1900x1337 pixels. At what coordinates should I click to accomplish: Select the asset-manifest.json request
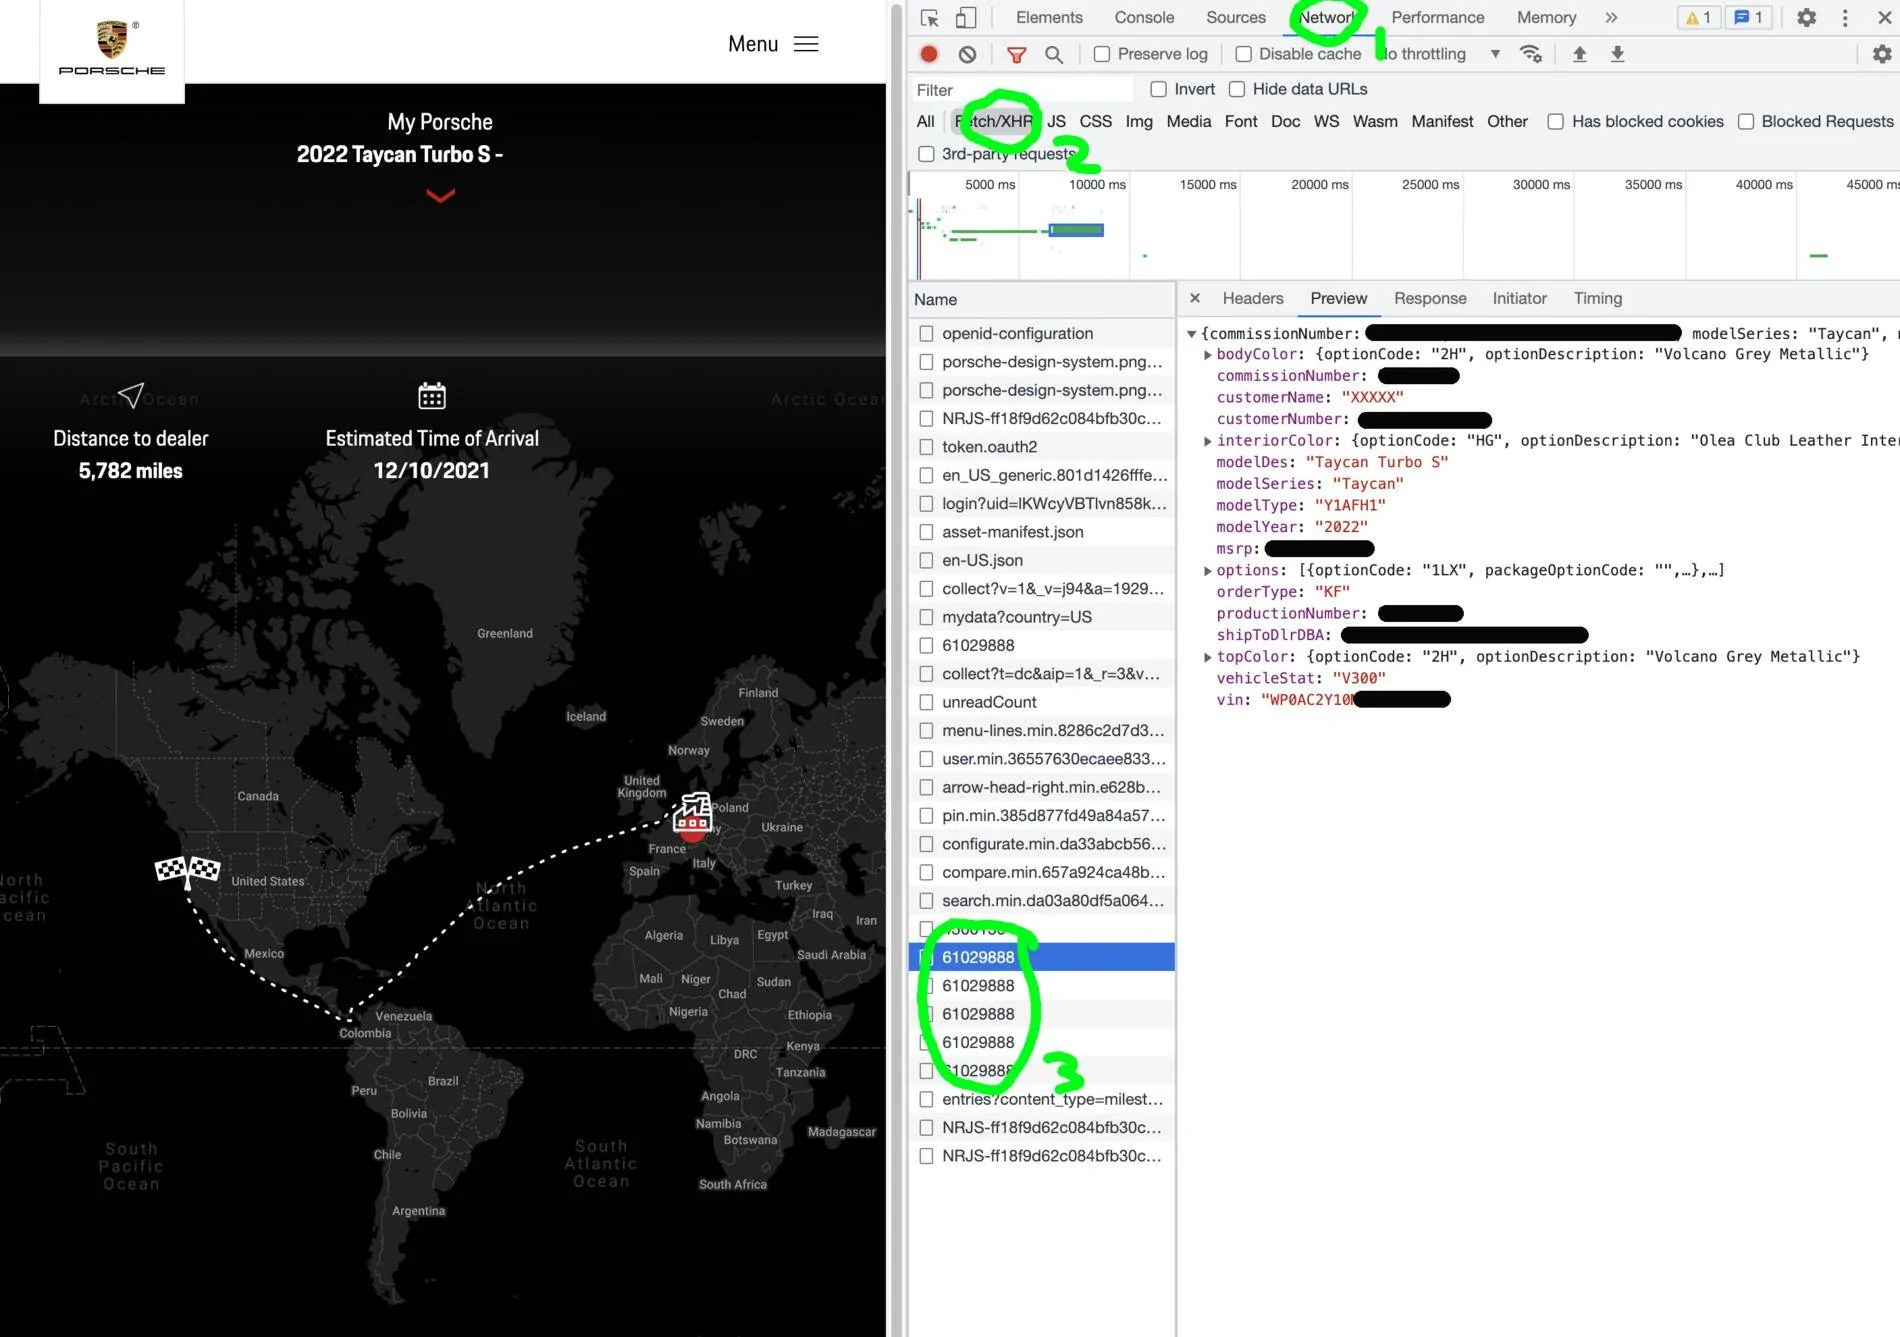point(1041,532)
